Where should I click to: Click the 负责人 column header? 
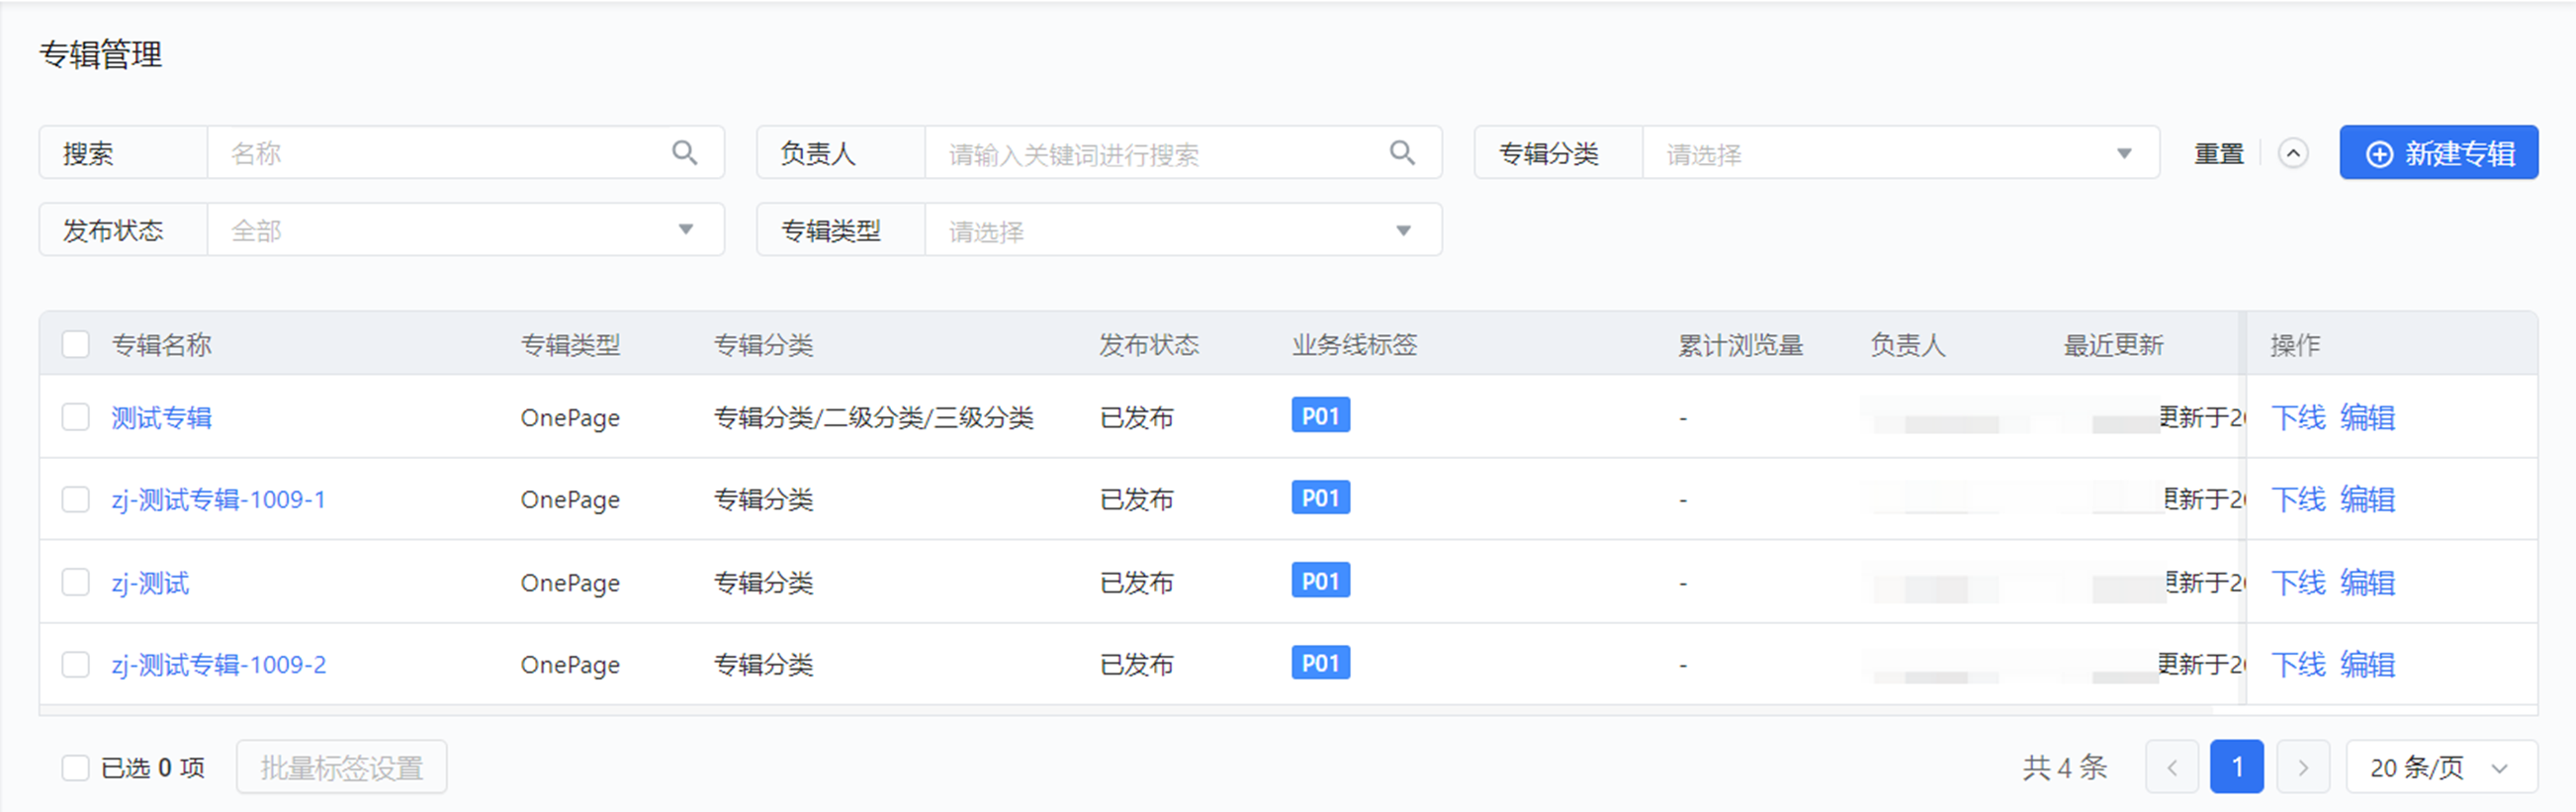[1908, 345]
